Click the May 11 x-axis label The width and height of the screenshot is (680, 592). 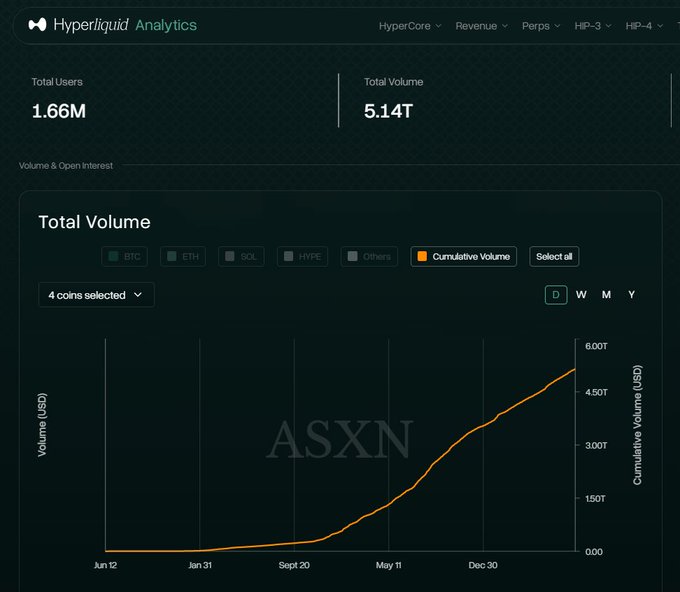pyautogui.click(x=389, y=565)
